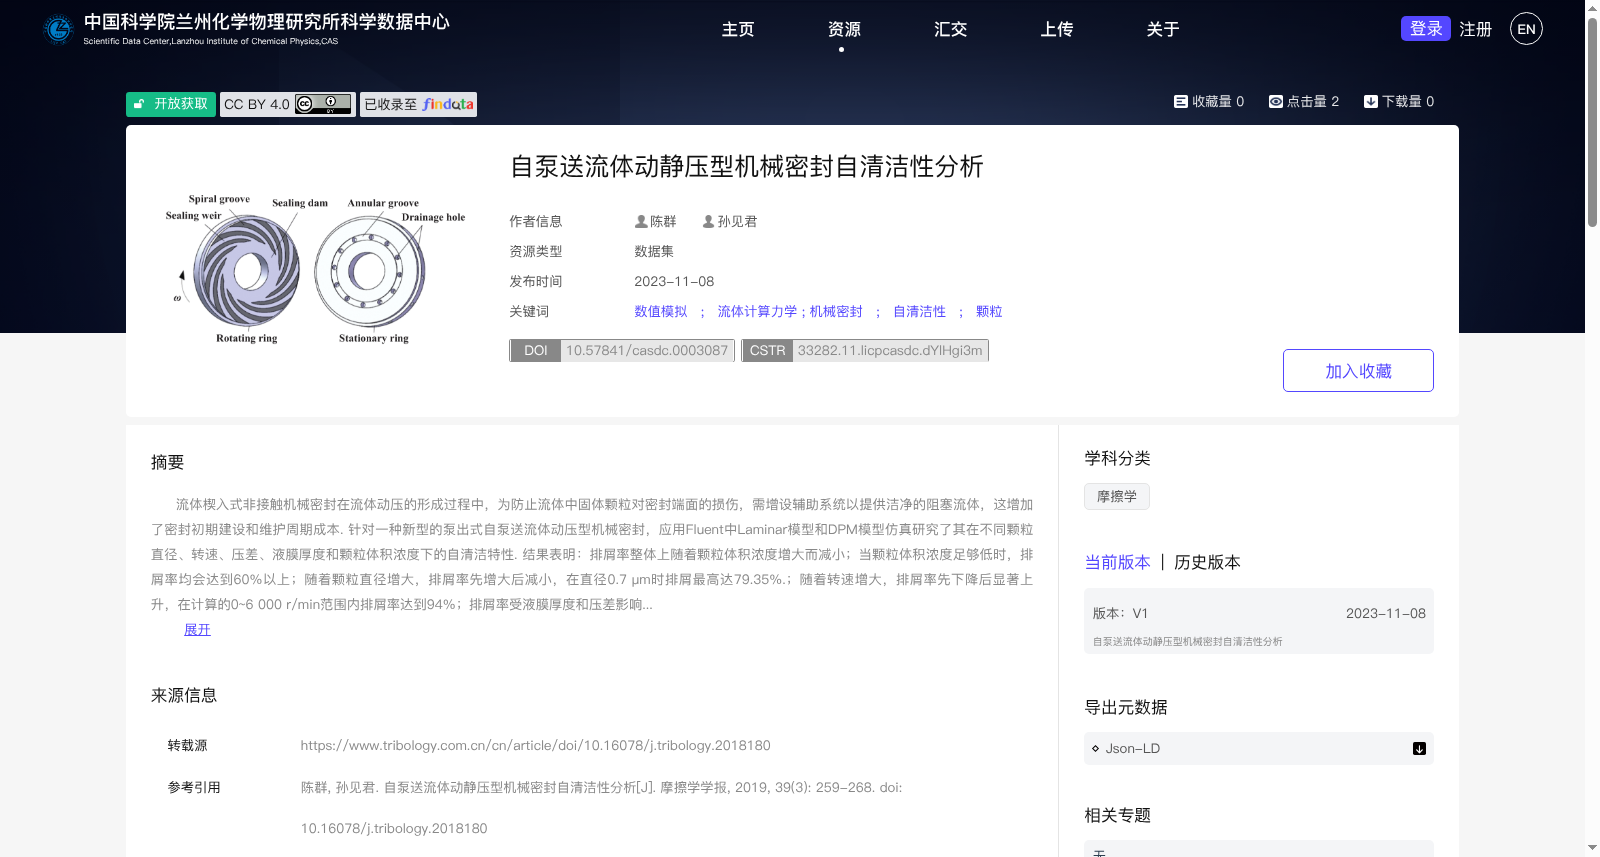Click the 点击量 eye icon
The height and width of the screenshot is (857, 1600).
pos(1276,102)
